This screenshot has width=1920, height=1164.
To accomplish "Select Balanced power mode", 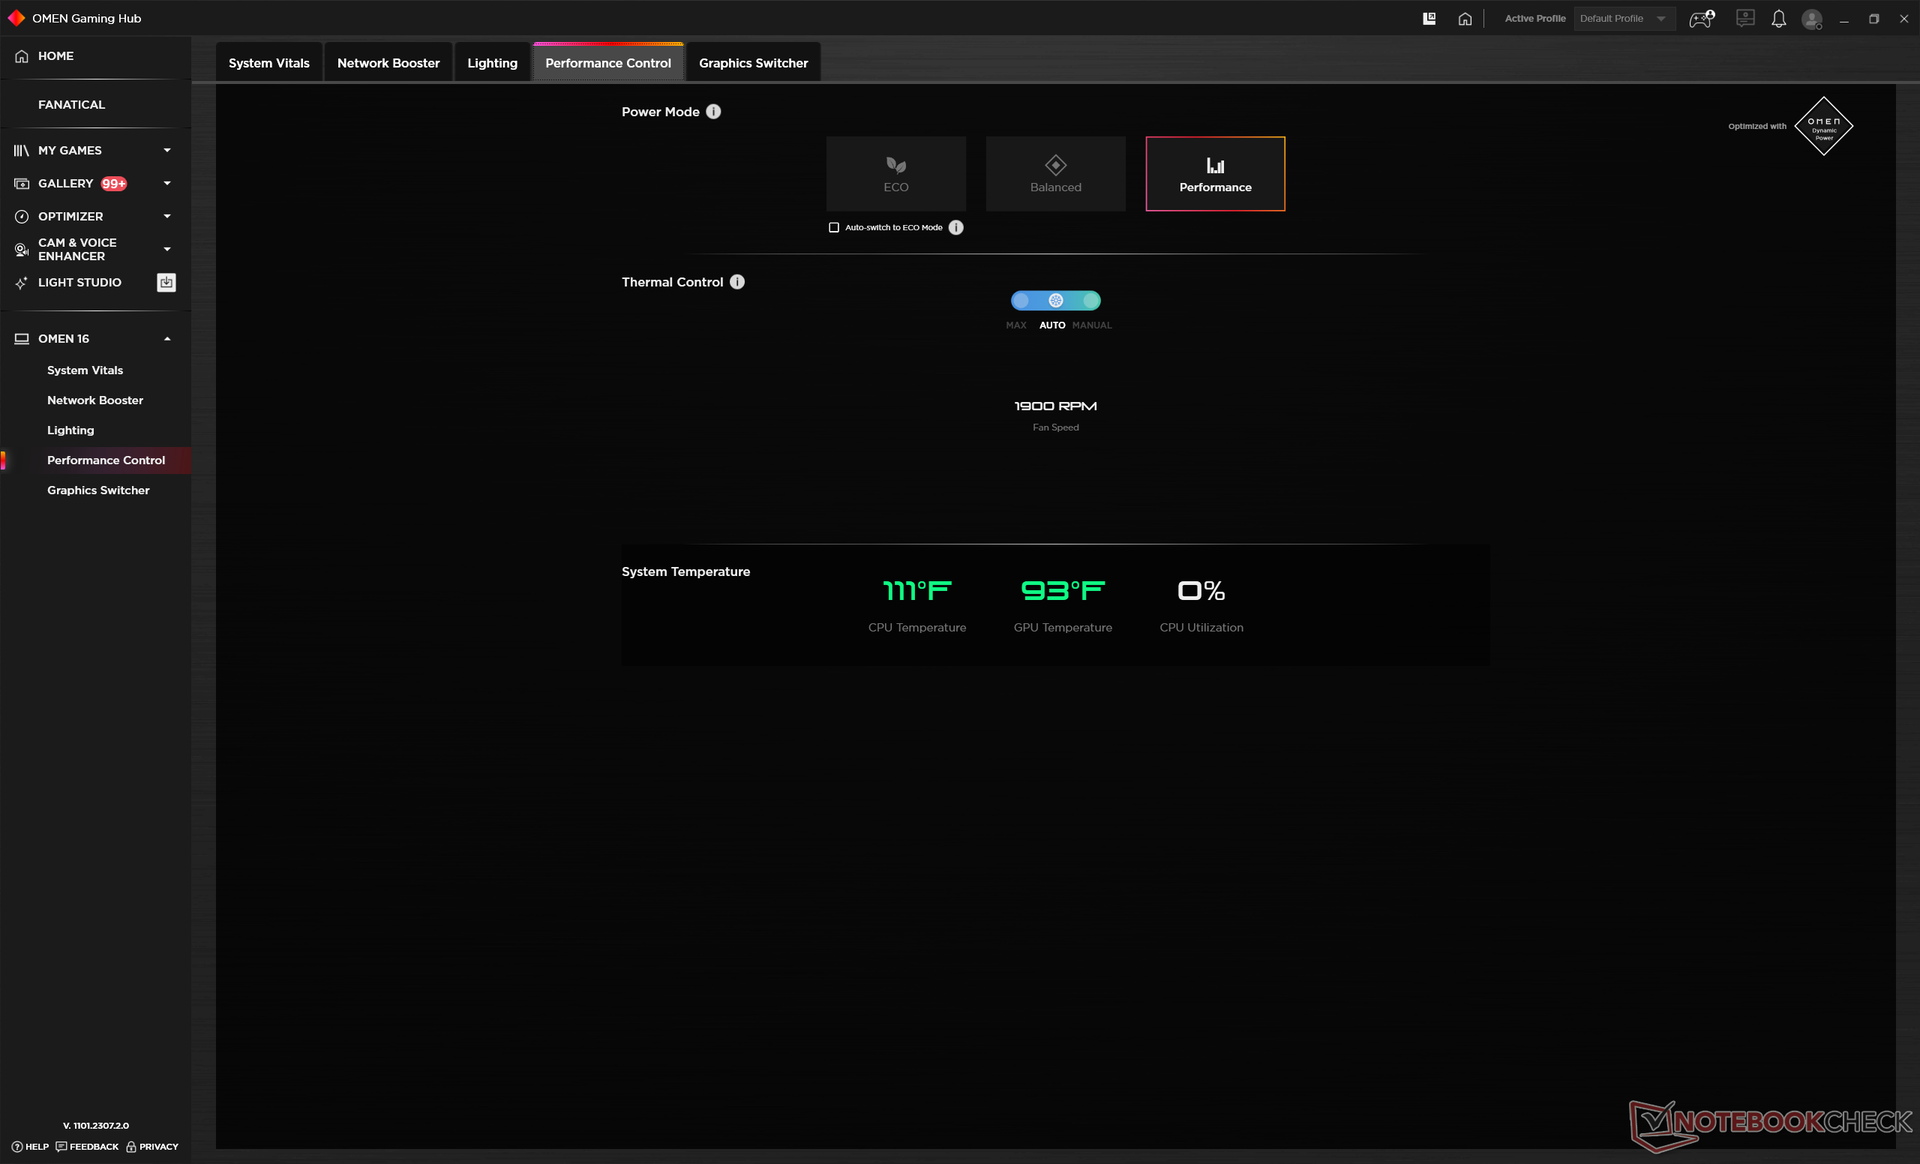I will pyautogui.click(x=1055, y=174).
